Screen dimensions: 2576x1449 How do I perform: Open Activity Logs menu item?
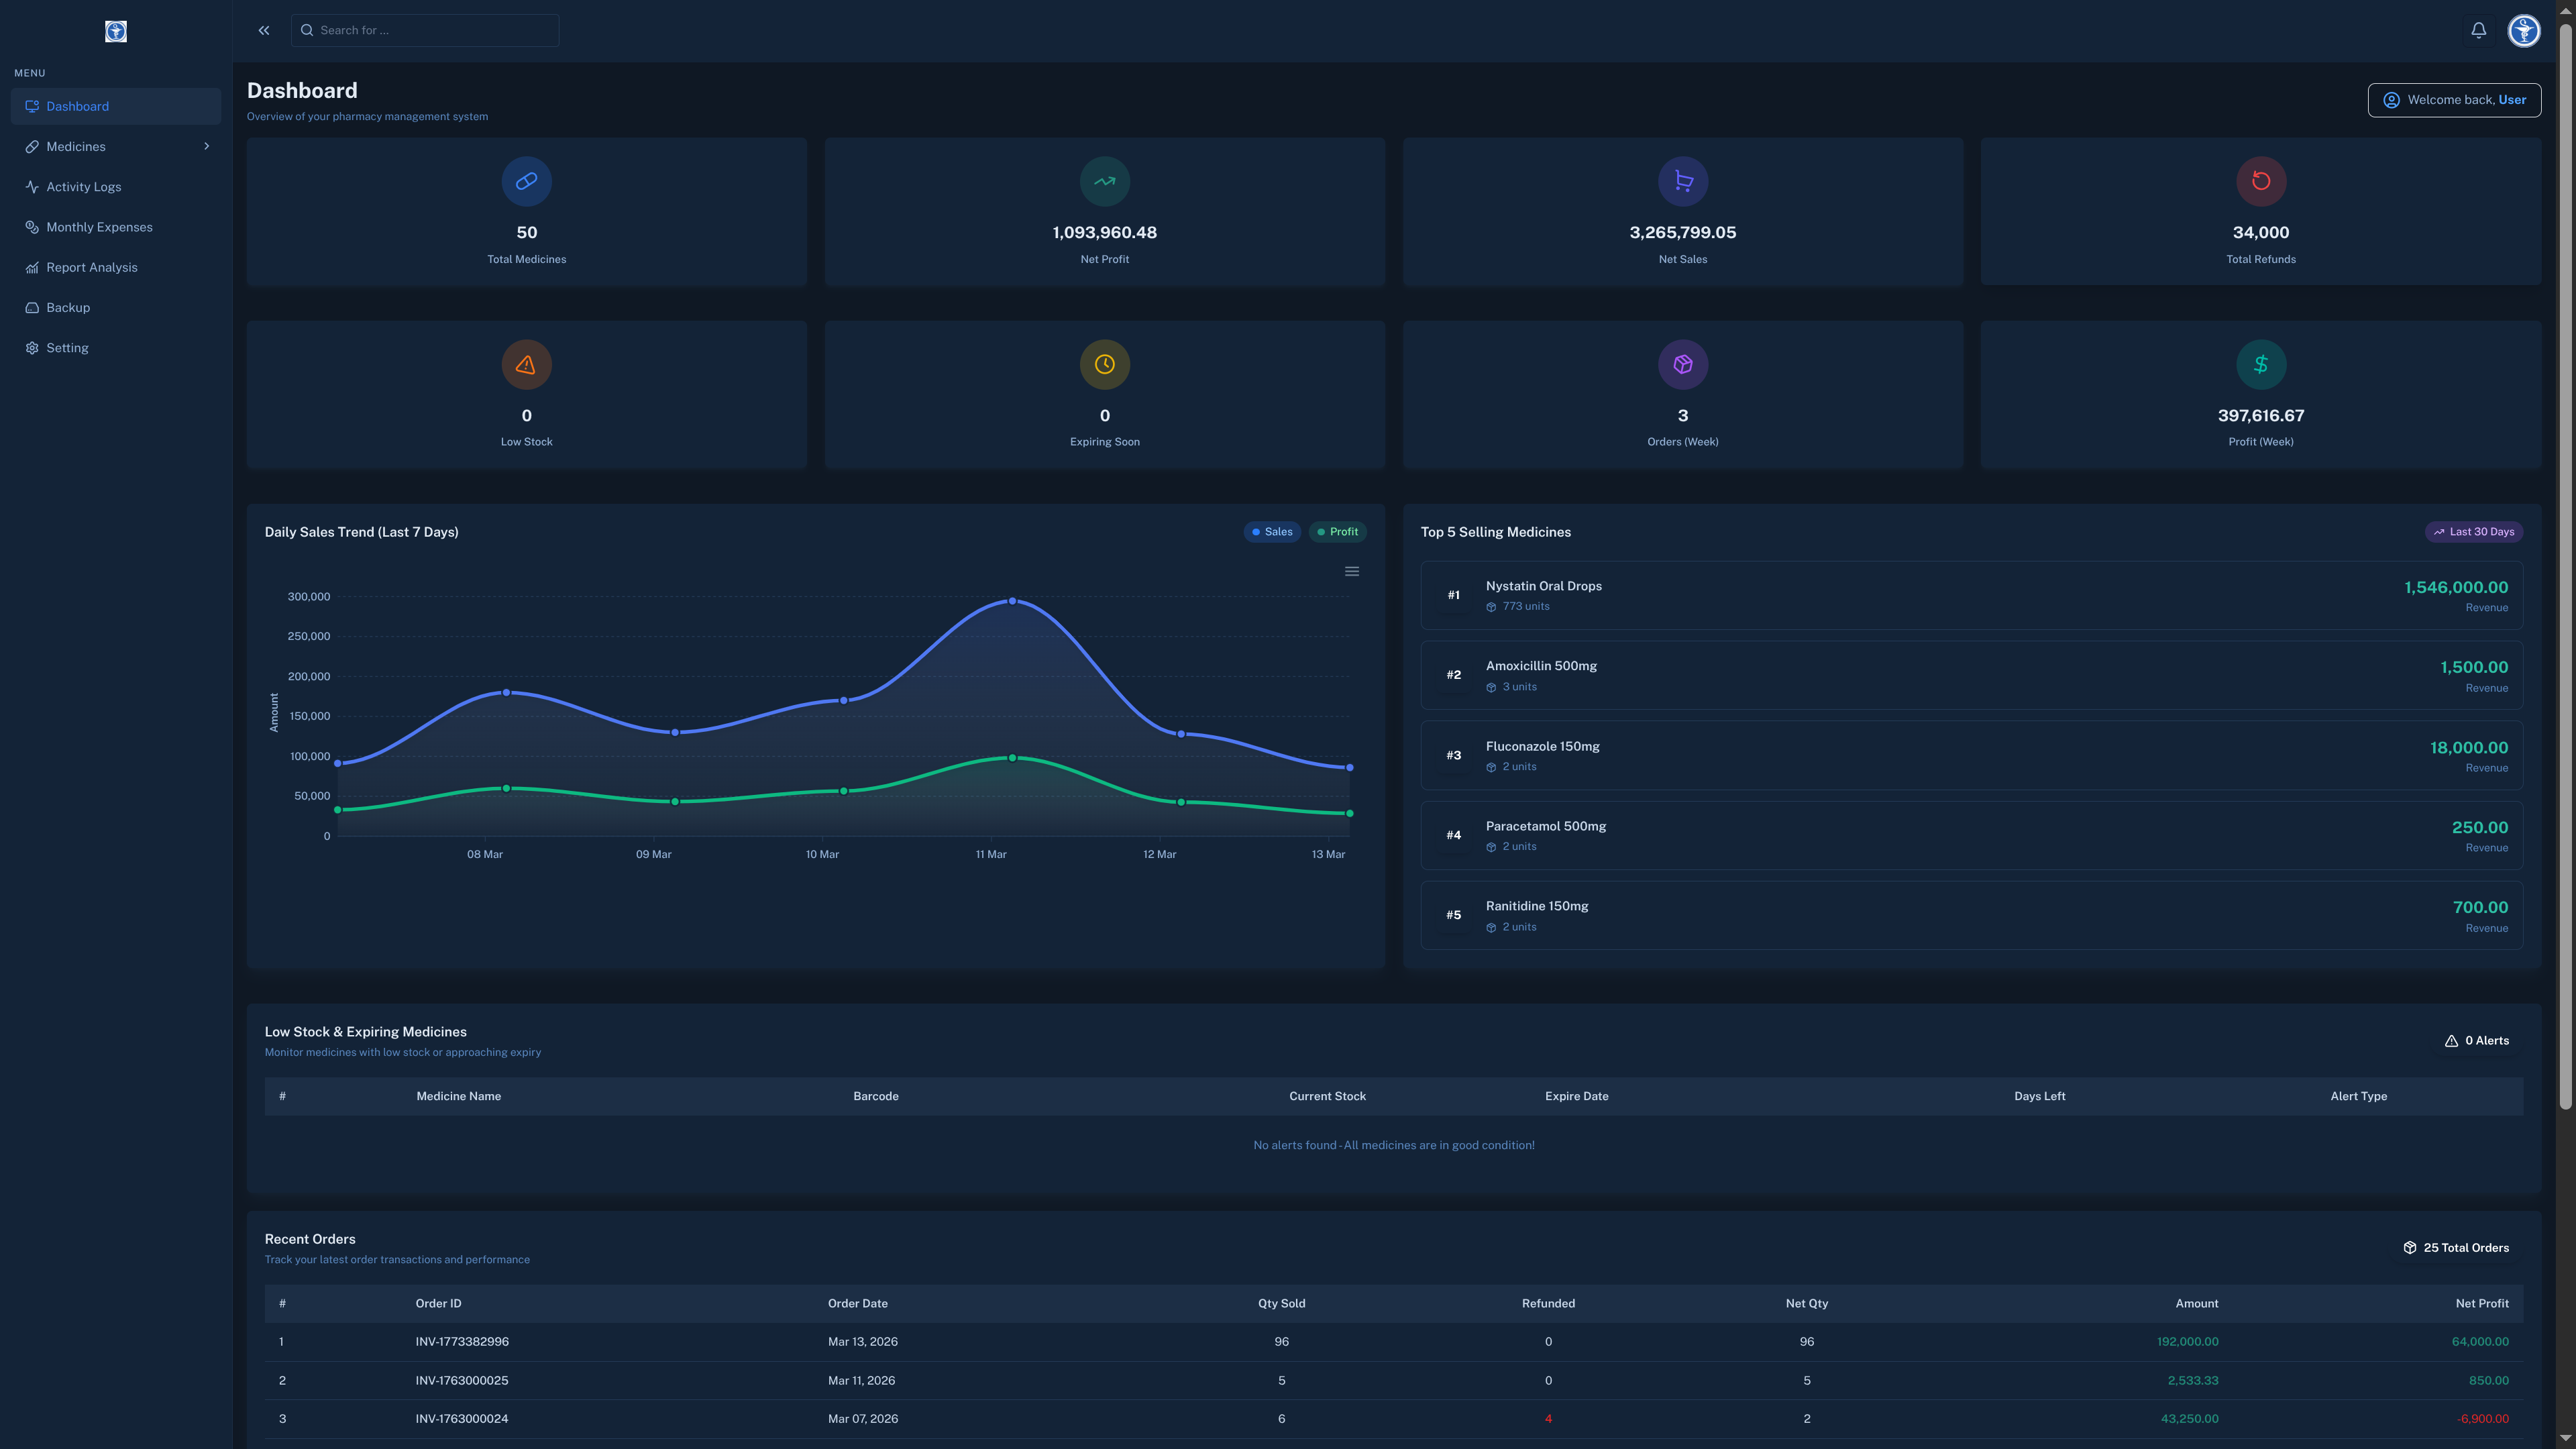click(83, 187)
